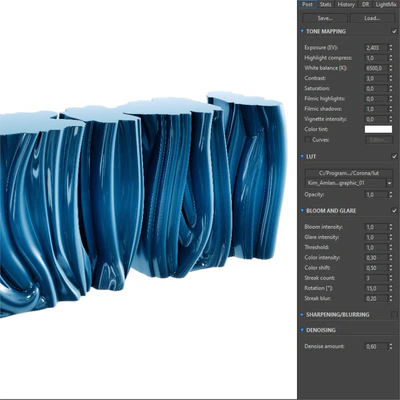Click the Exposure (EV) spinner arrows
This screenshot has height=400, width=400.
[391, 48]
